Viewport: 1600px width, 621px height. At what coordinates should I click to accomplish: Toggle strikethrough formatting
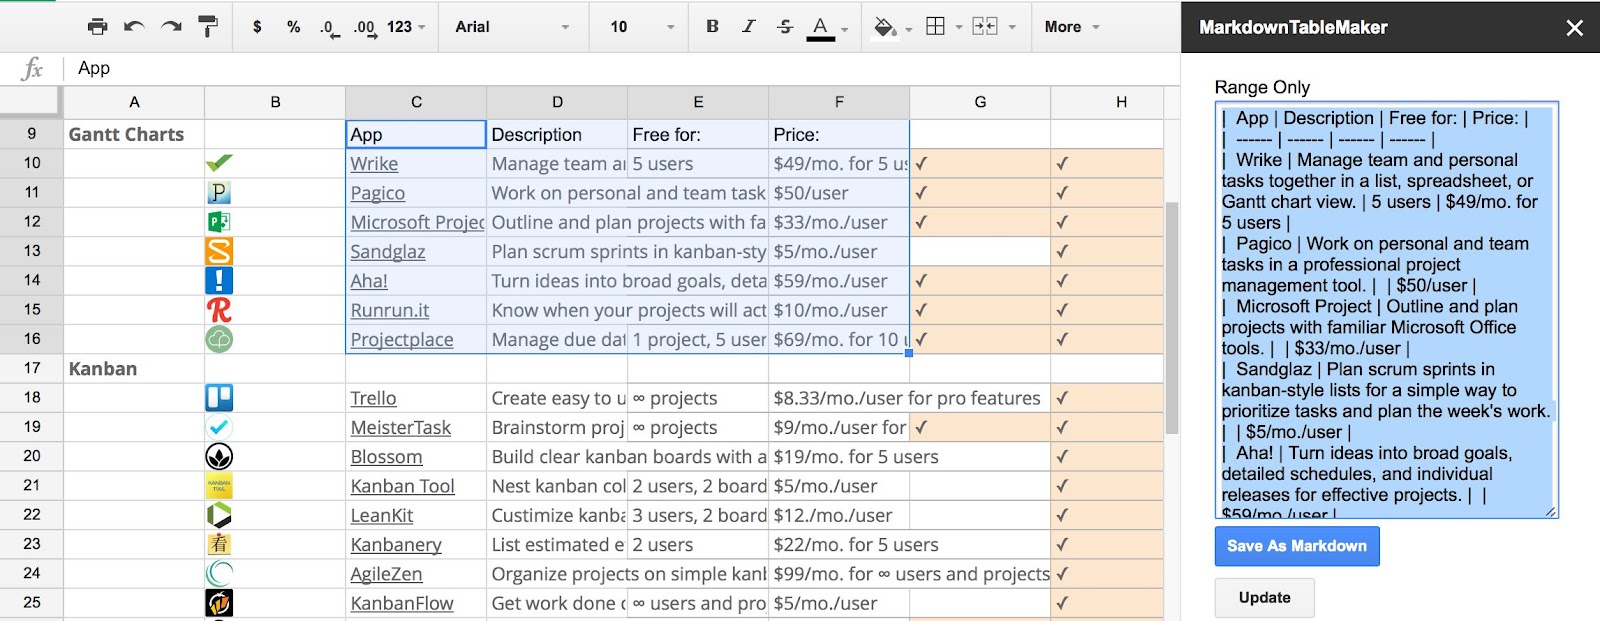[785, 27]
